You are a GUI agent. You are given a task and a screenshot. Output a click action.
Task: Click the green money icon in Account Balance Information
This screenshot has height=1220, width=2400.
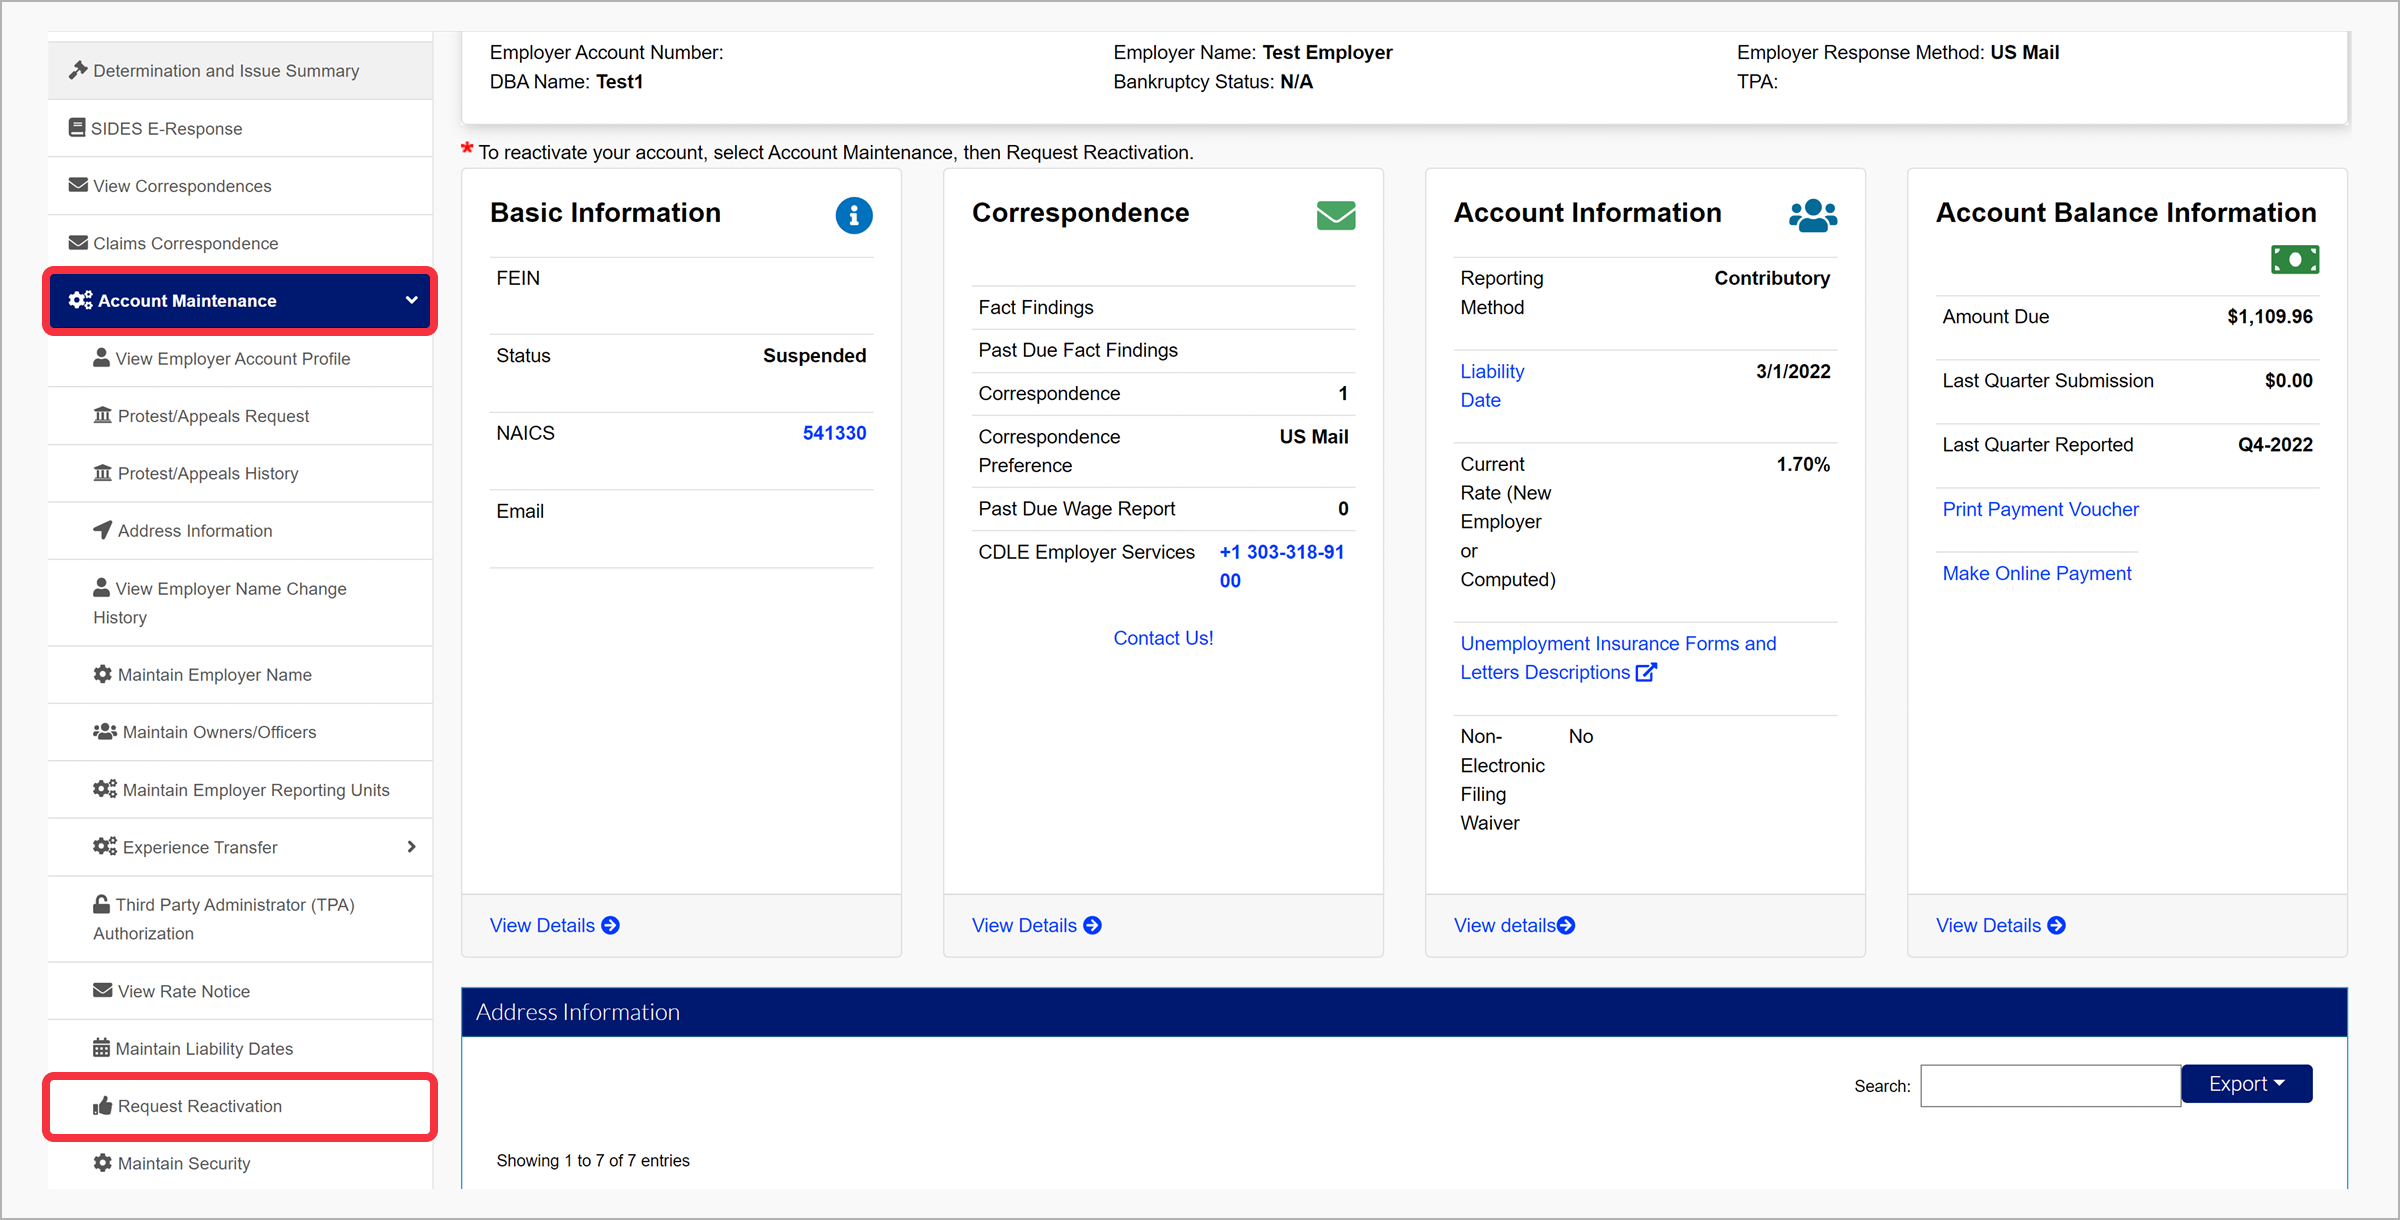tap(2295, 260)
